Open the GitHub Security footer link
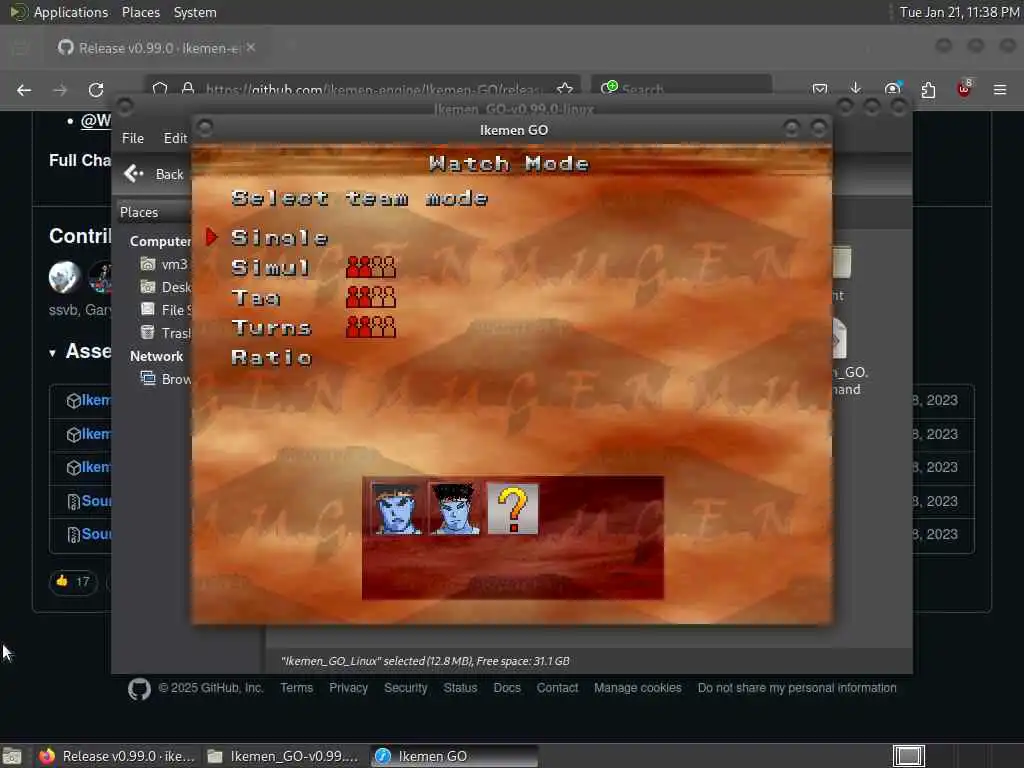 (x=406, y=688)
